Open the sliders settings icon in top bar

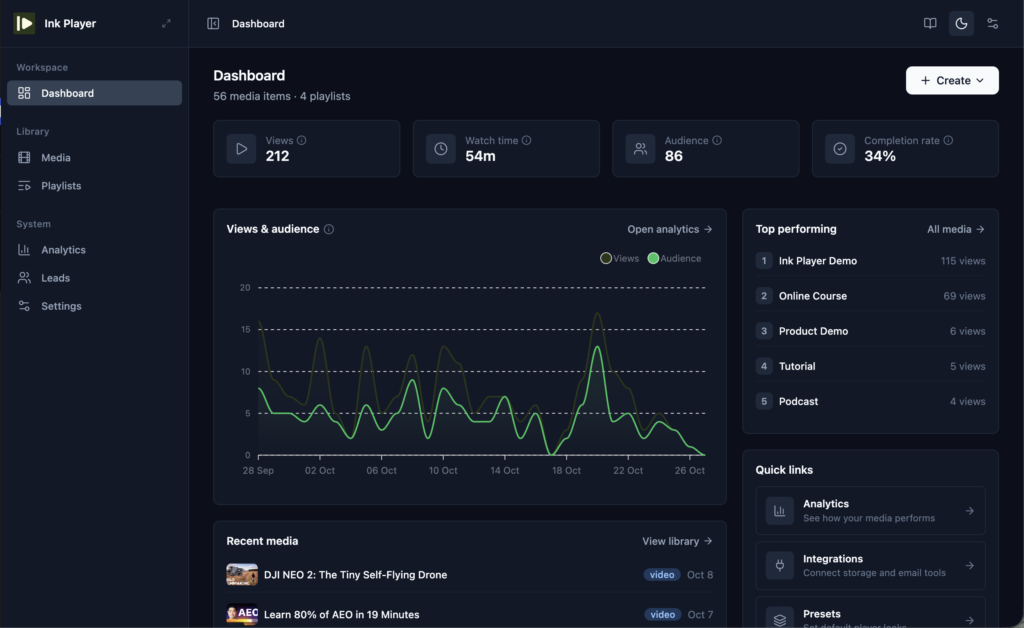click(x=993, y=24)
